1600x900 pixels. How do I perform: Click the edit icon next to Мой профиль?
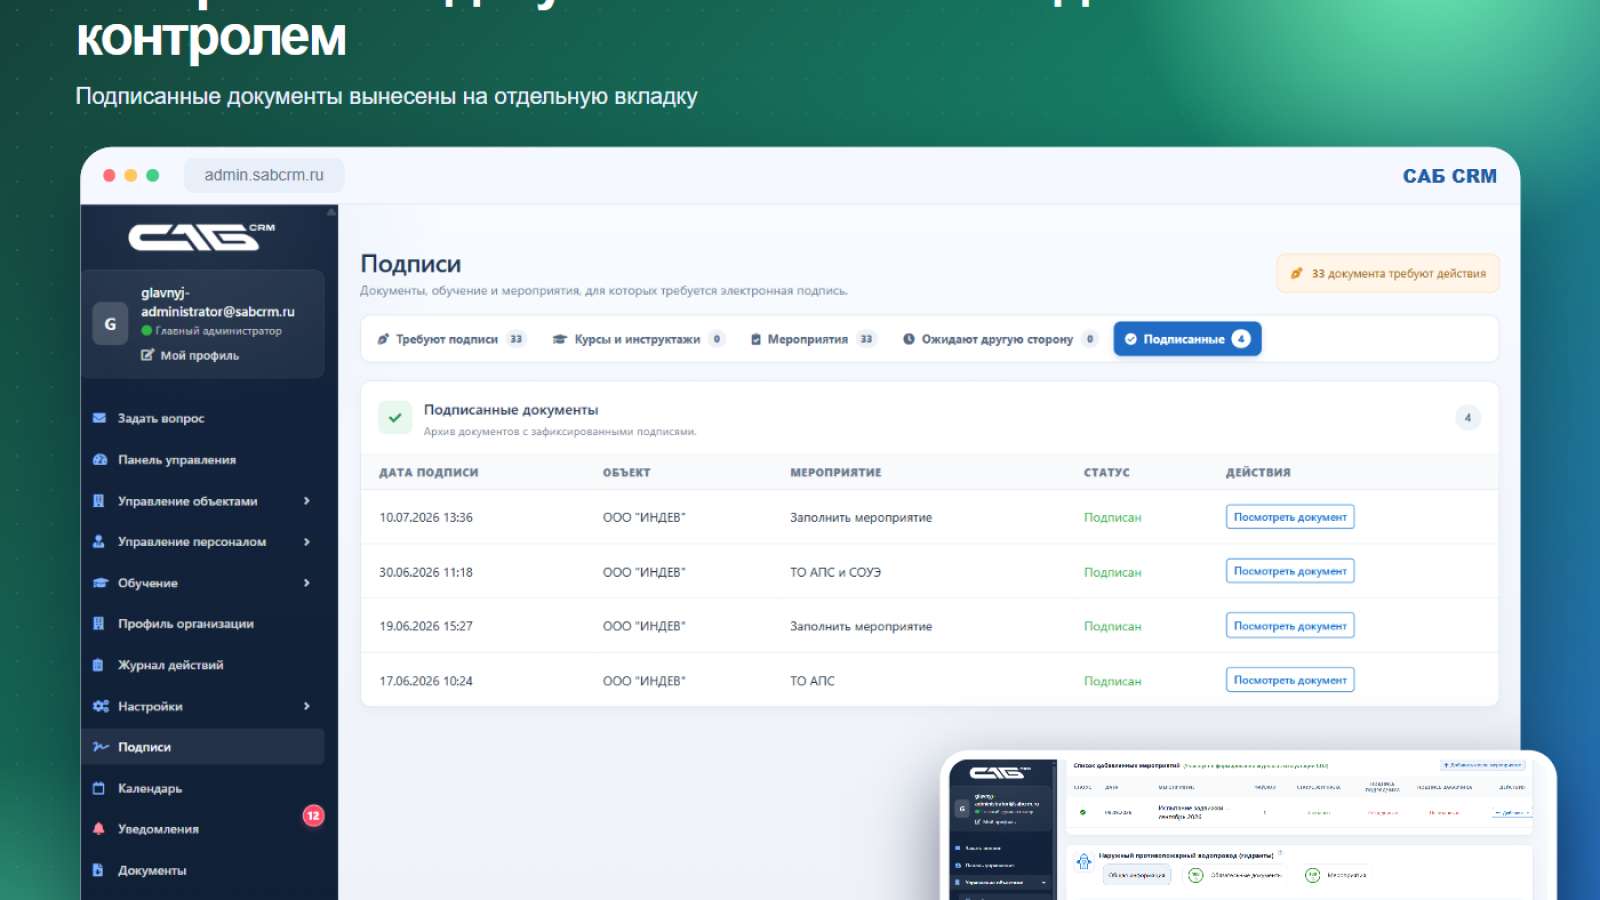148,355
